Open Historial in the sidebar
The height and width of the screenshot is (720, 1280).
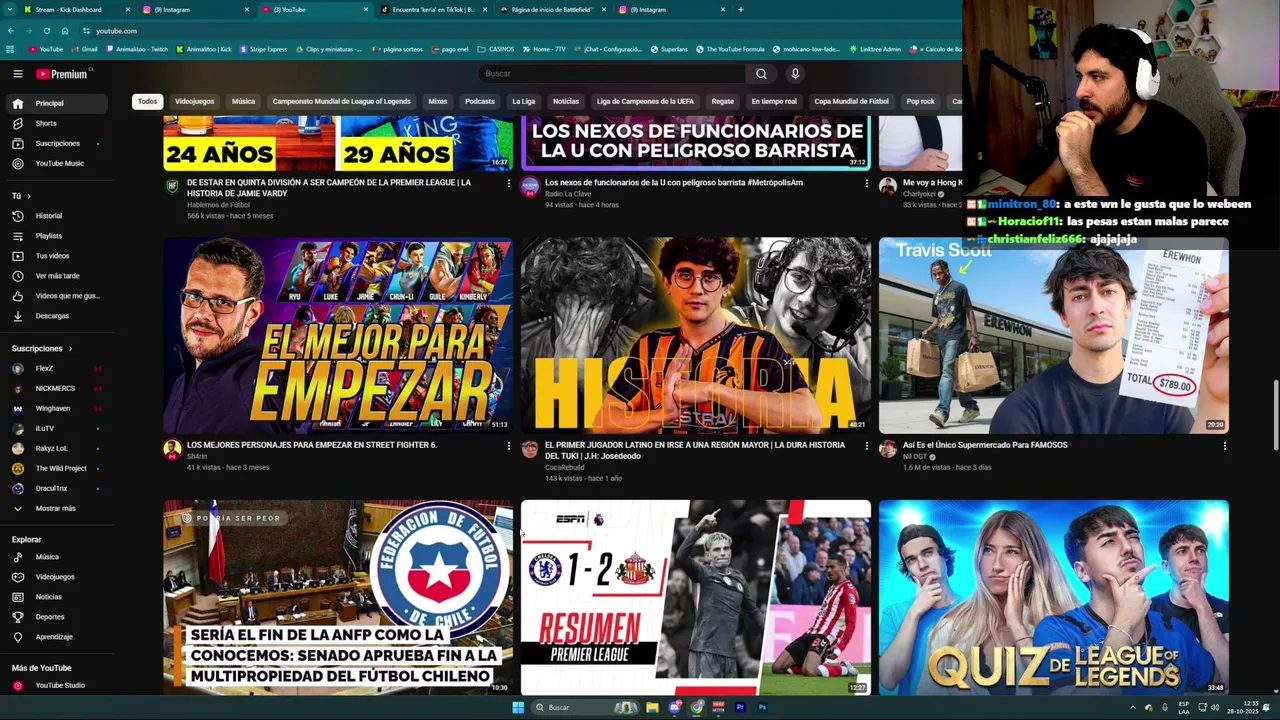click(x=58, y=216)
